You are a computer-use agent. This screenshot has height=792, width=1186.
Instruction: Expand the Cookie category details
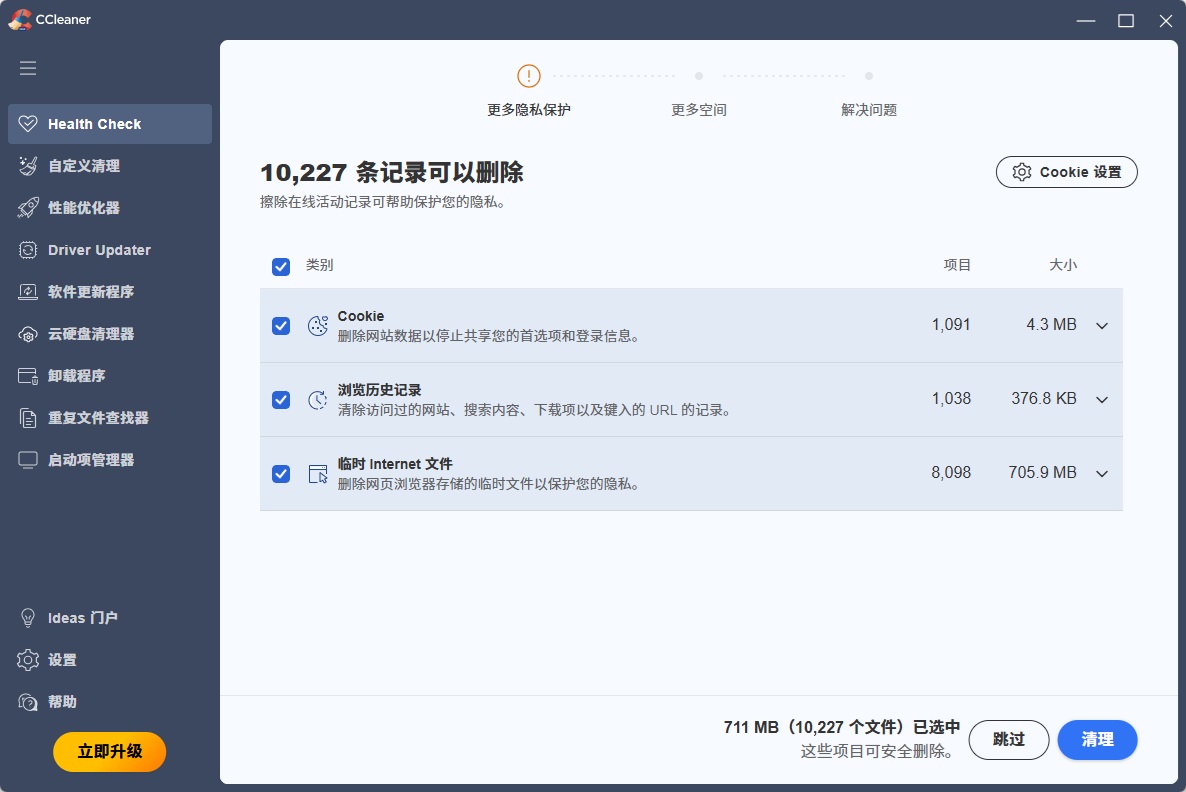[x=1101, y=325]
